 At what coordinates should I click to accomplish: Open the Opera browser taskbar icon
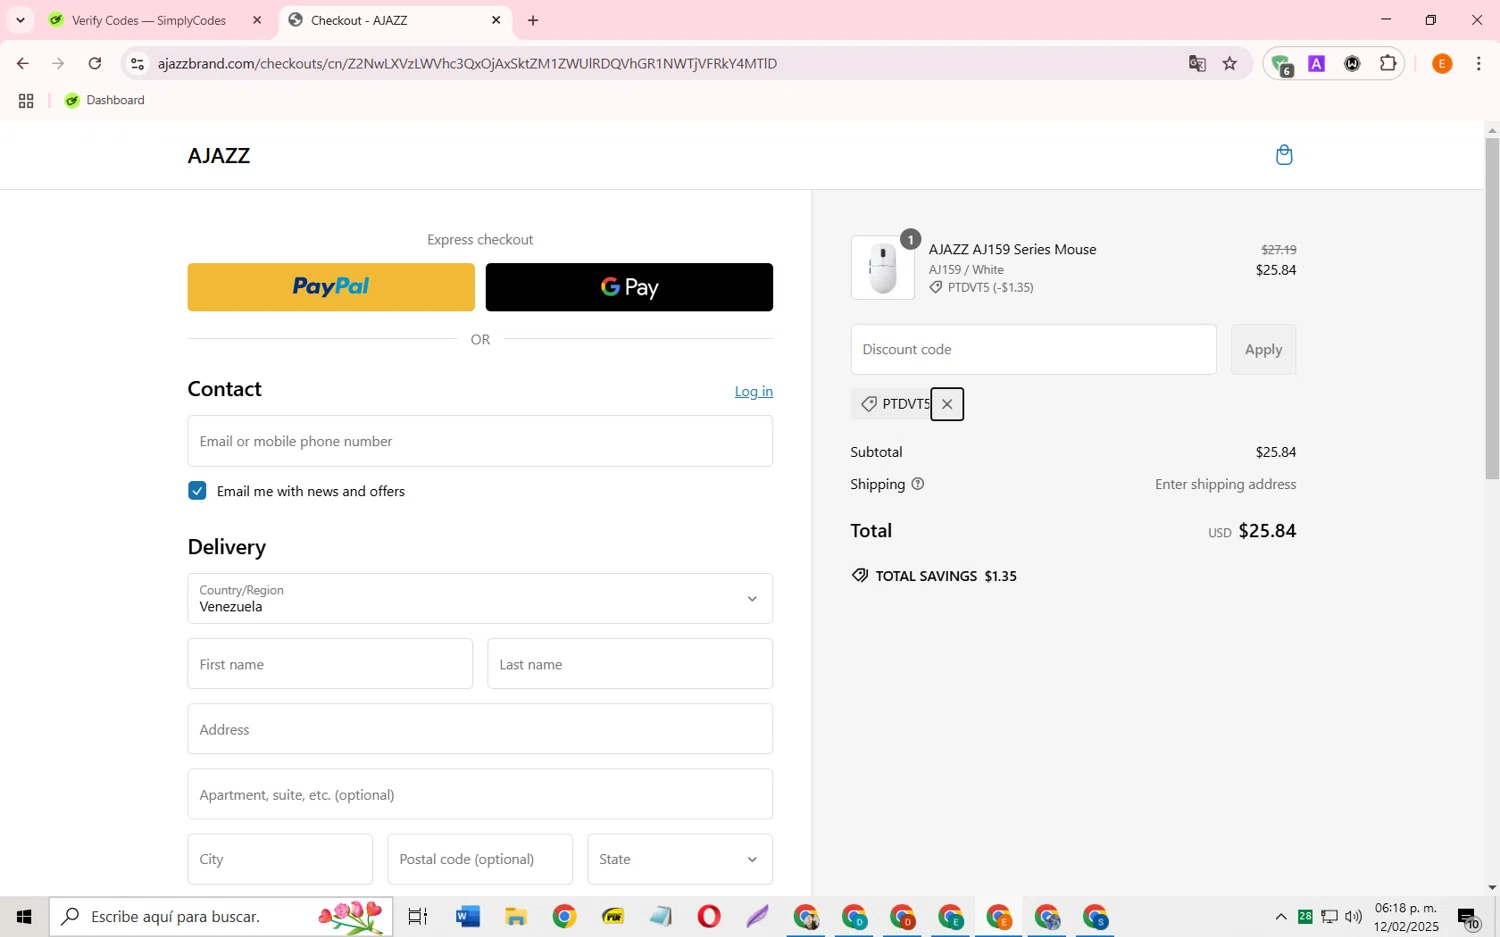tap(709, 916)
